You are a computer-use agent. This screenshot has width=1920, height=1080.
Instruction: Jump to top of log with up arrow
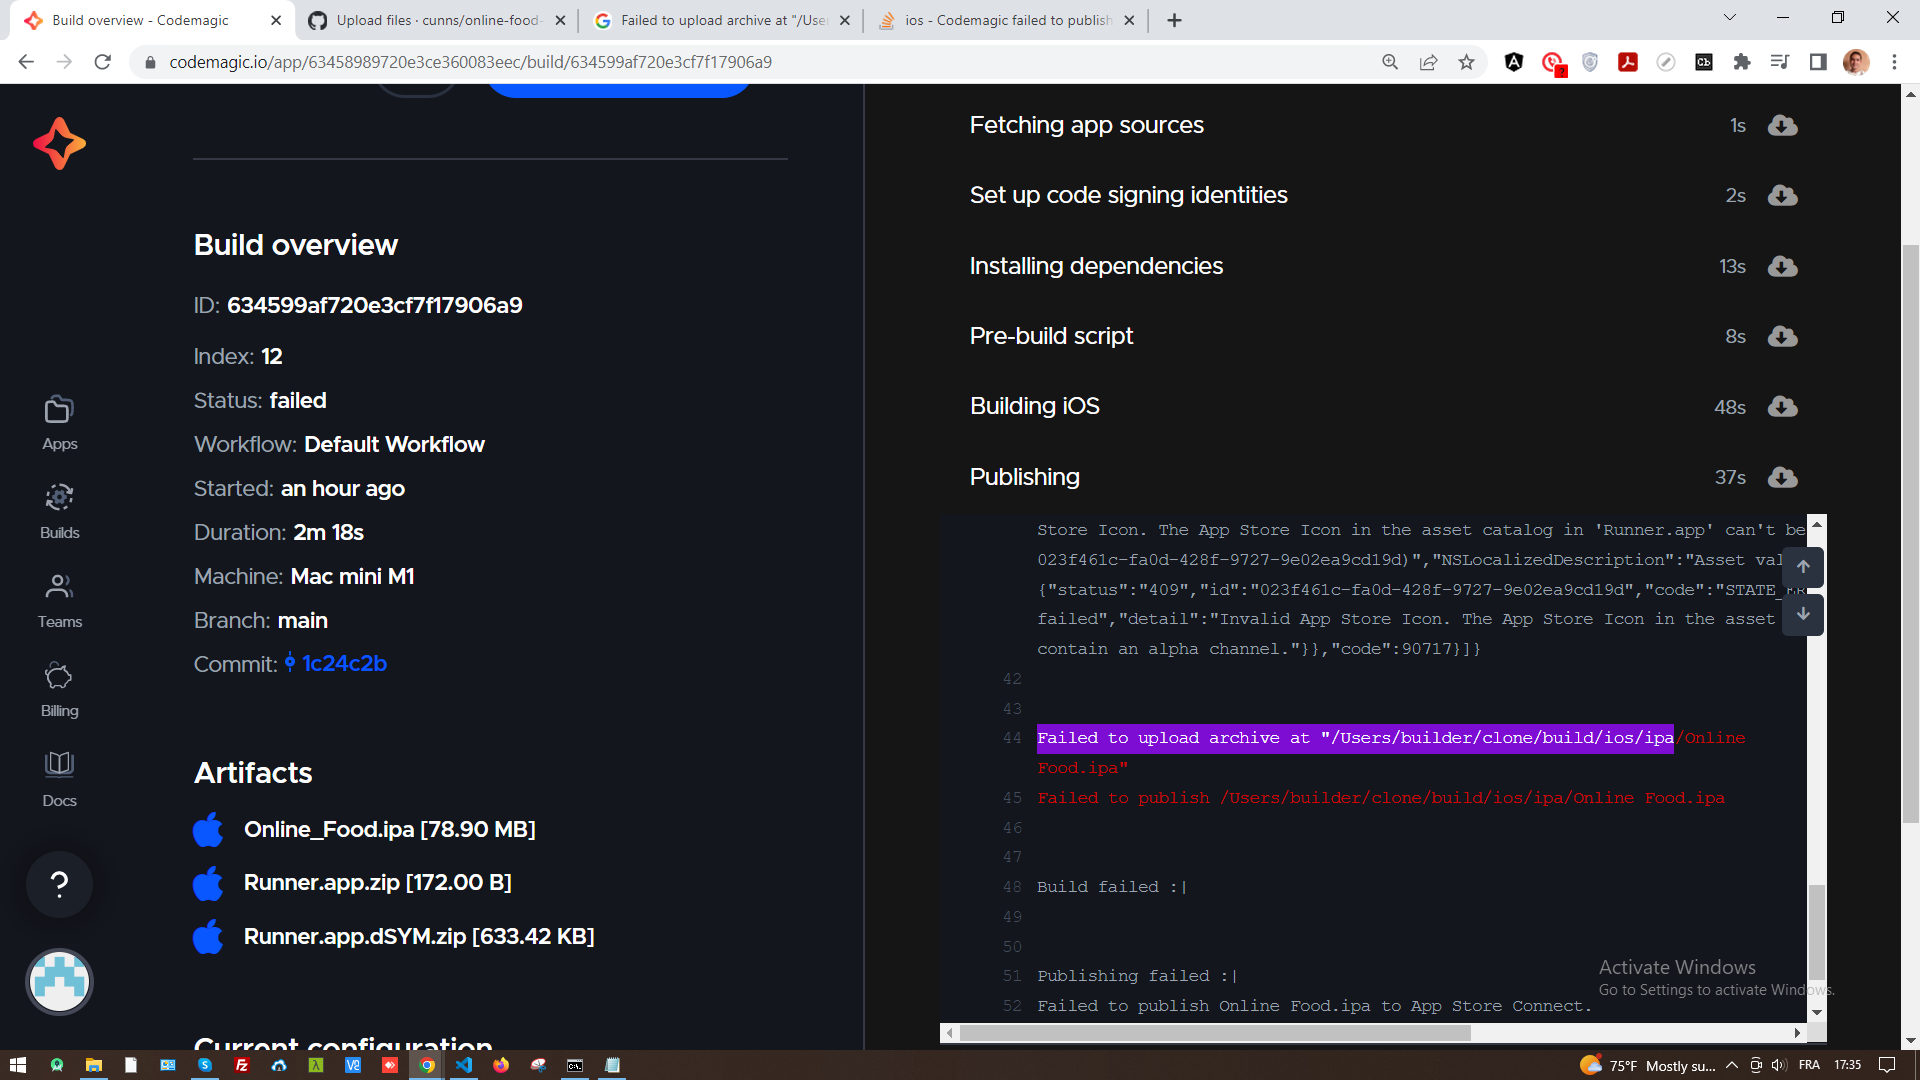click(x=1803, y=567)
